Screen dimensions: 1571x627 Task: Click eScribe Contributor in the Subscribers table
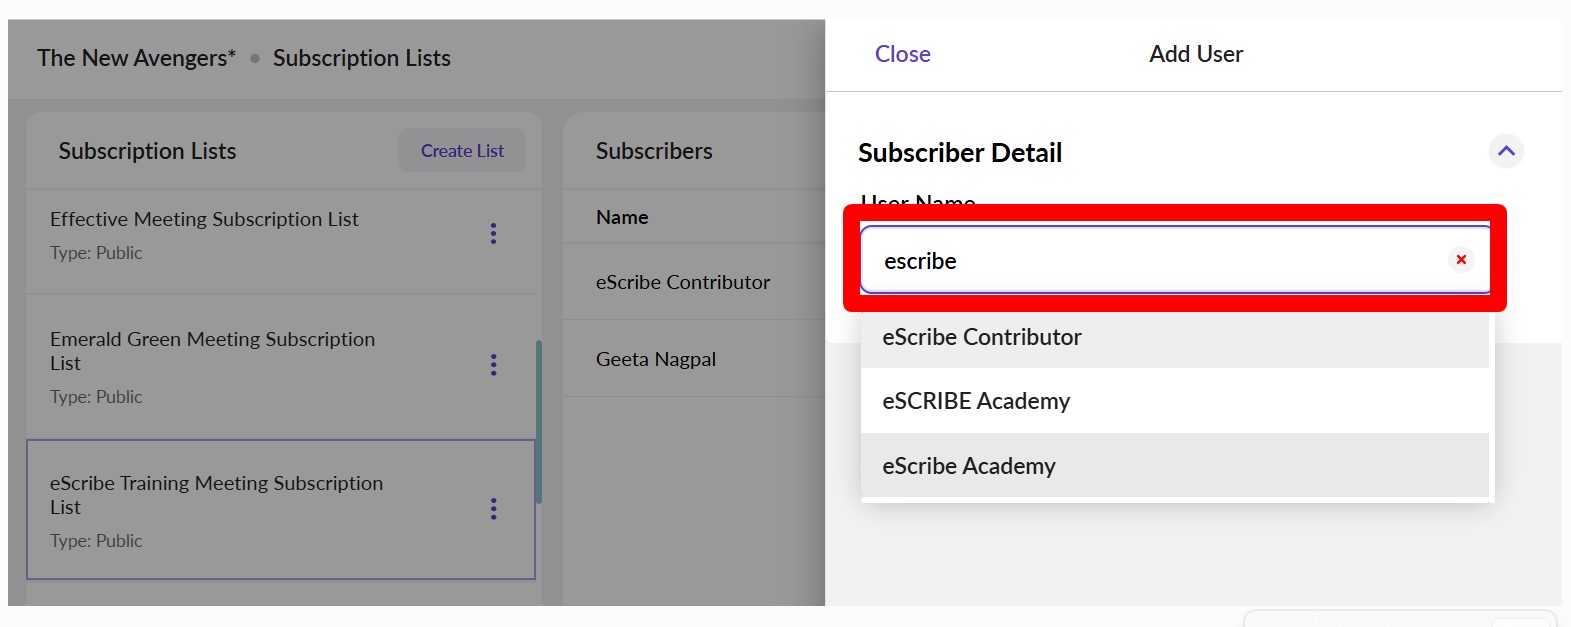[683, 282]
